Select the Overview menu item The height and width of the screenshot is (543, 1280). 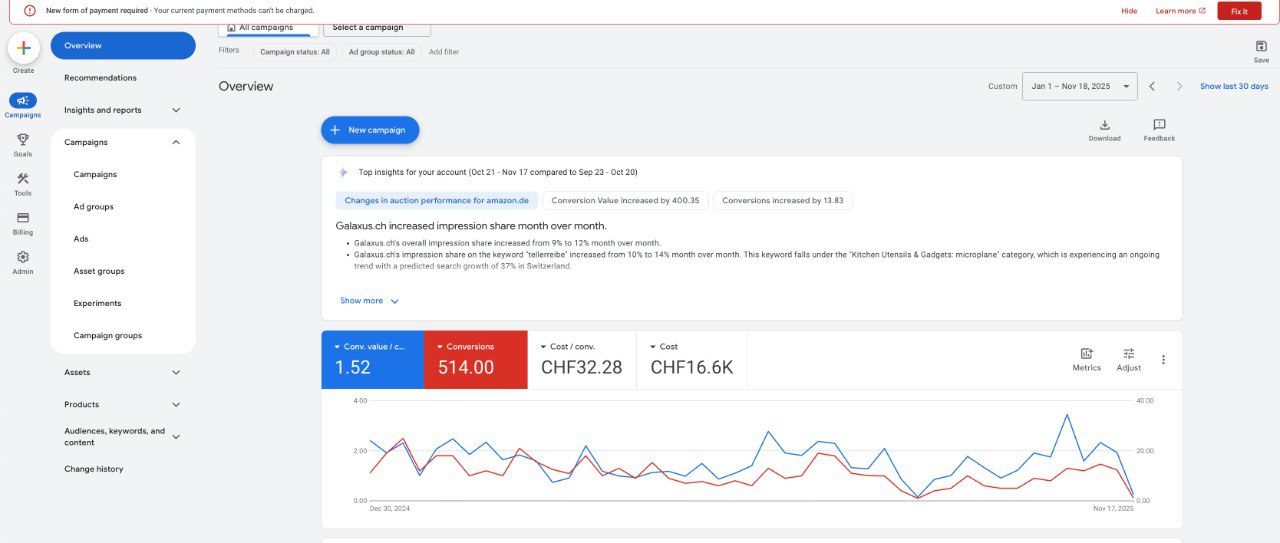pos(123,46)
